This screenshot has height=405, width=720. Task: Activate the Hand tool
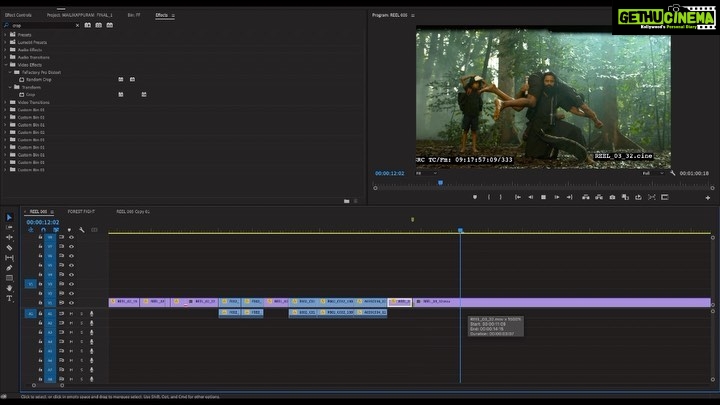(9, 288)
